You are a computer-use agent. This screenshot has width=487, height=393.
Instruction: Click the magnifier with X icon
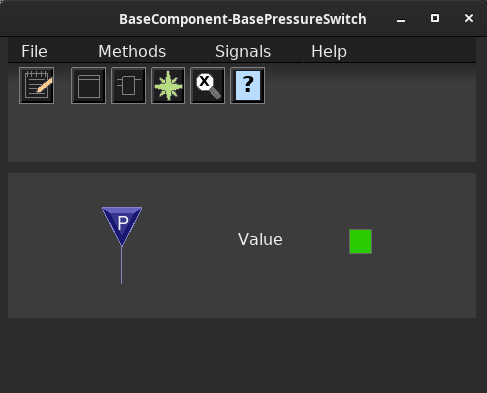pos(208,86)
